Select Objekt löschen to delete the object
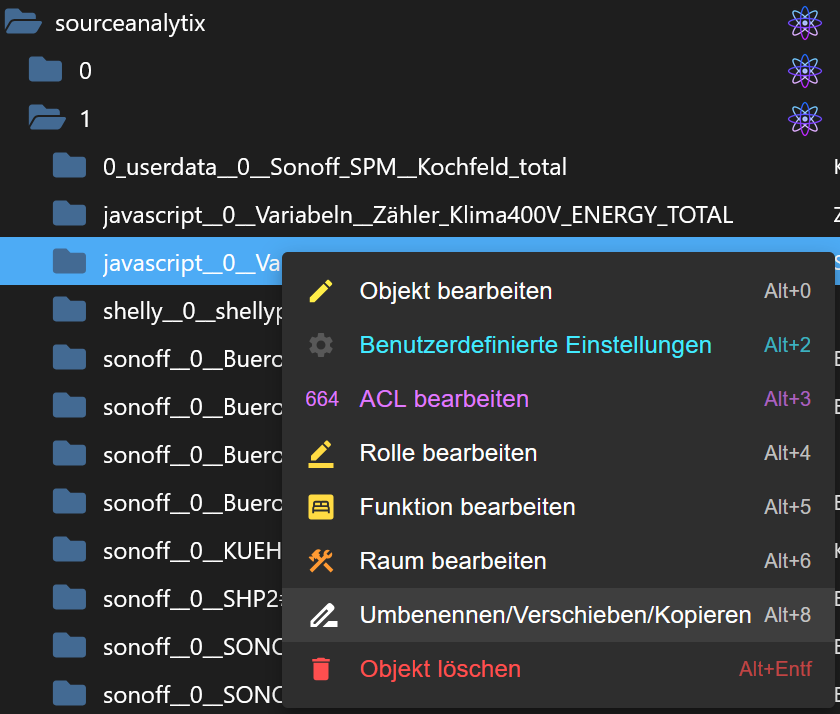The width and height of the screenshot is (840, 714). click(x=440, y=669)
